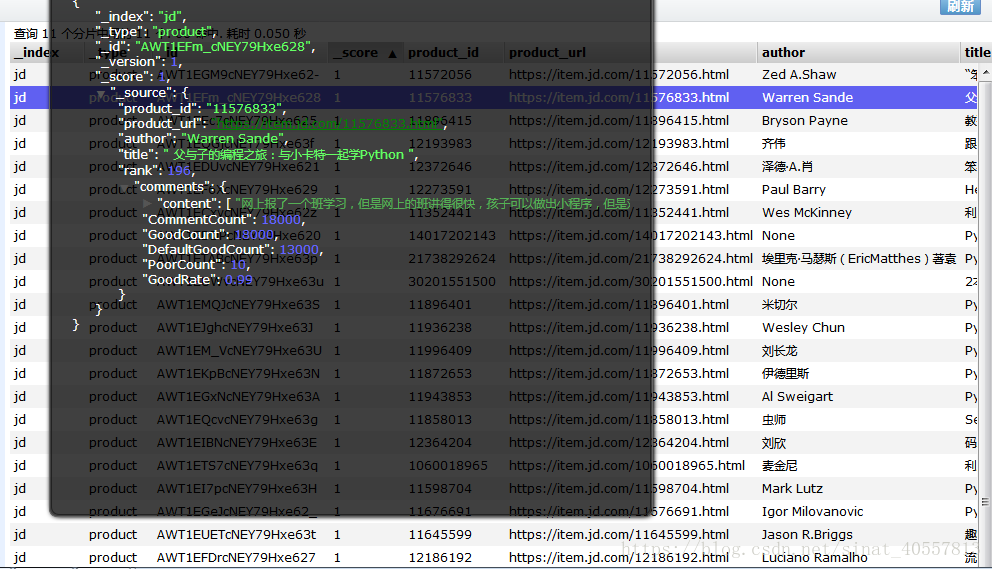
Task: Select author cell Warren Sande in highlighted row
Action: click(x=807, y=97)
